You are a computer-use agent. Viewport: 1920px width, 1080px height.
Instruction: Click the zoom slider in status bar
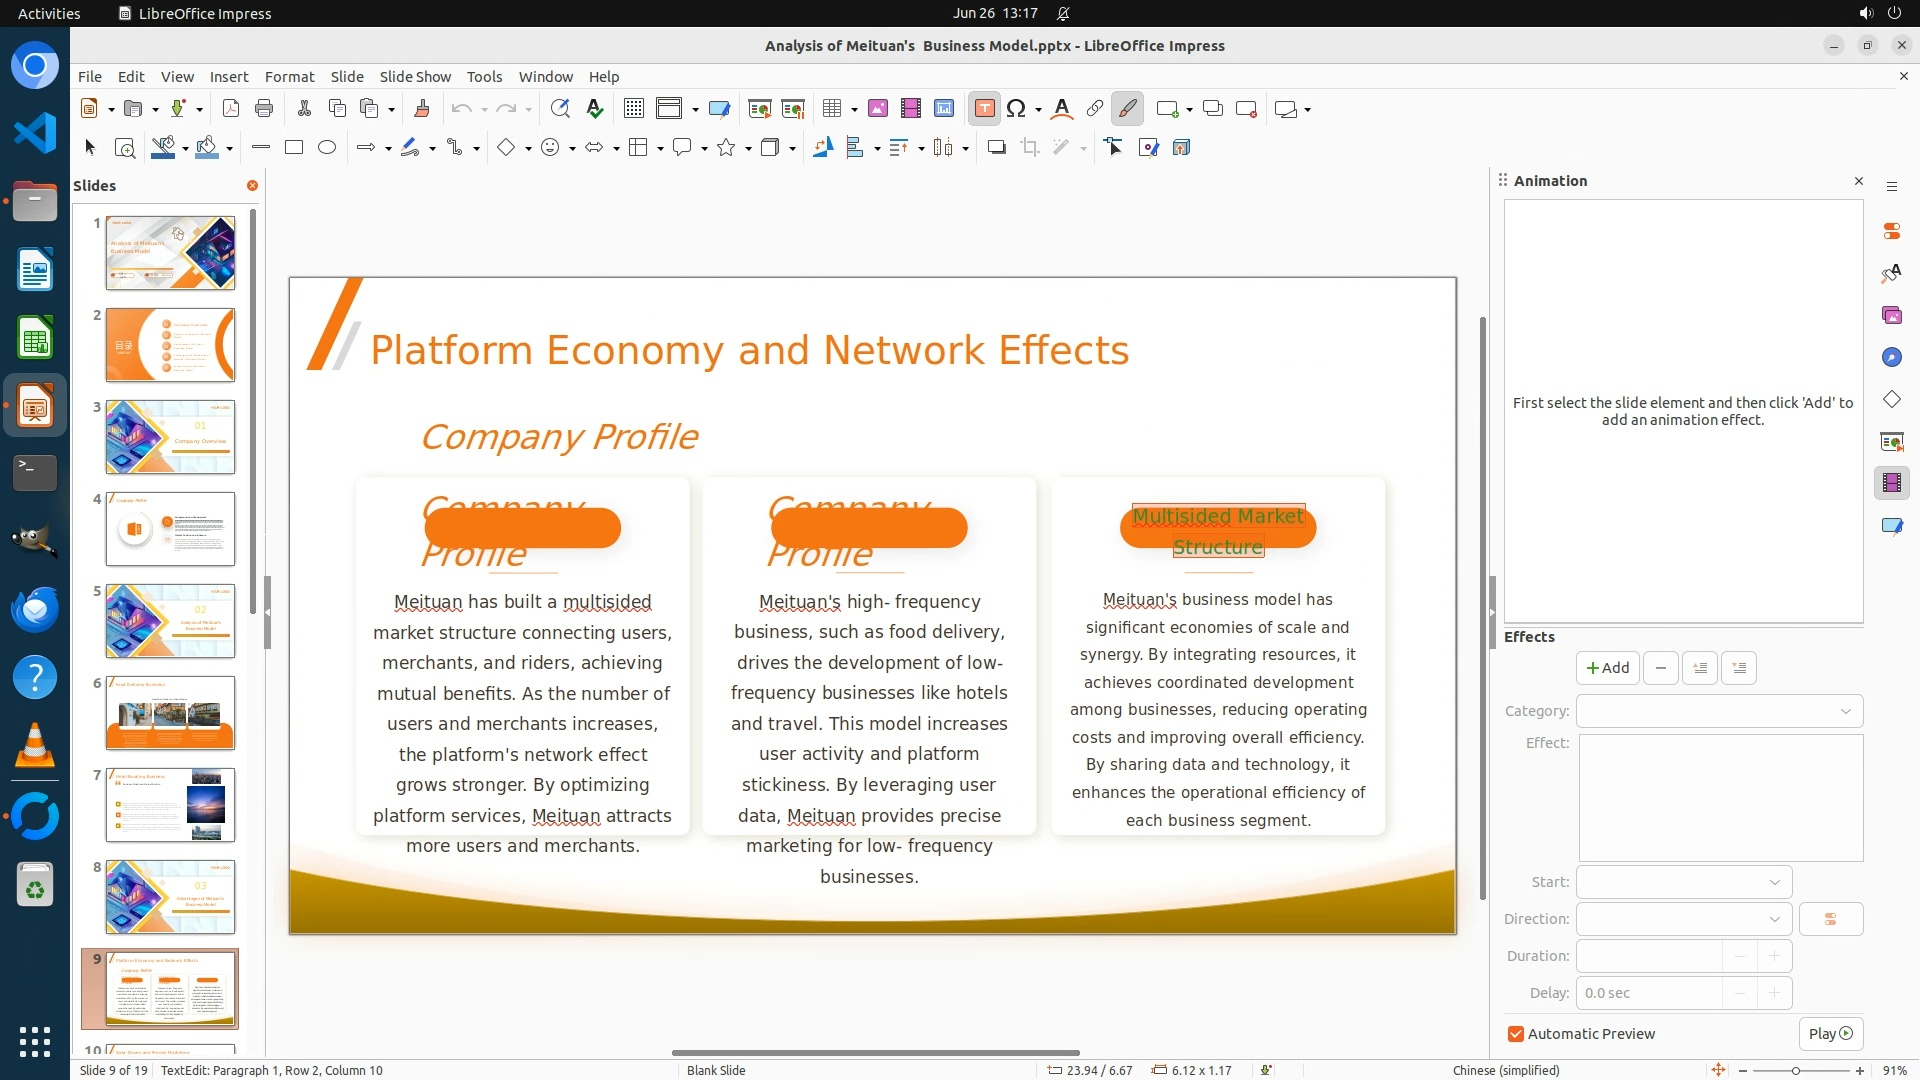pyautogui.click(x=1795, y=1071)
